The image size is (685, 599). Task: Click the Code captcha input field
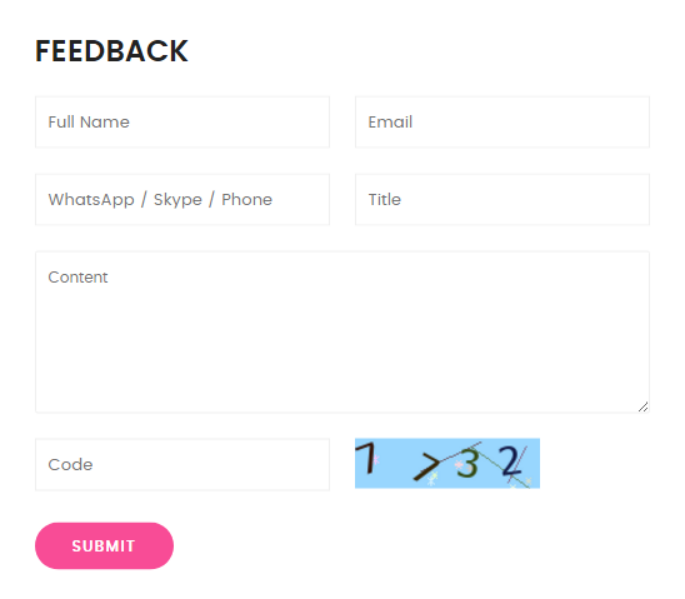point(182,464)
